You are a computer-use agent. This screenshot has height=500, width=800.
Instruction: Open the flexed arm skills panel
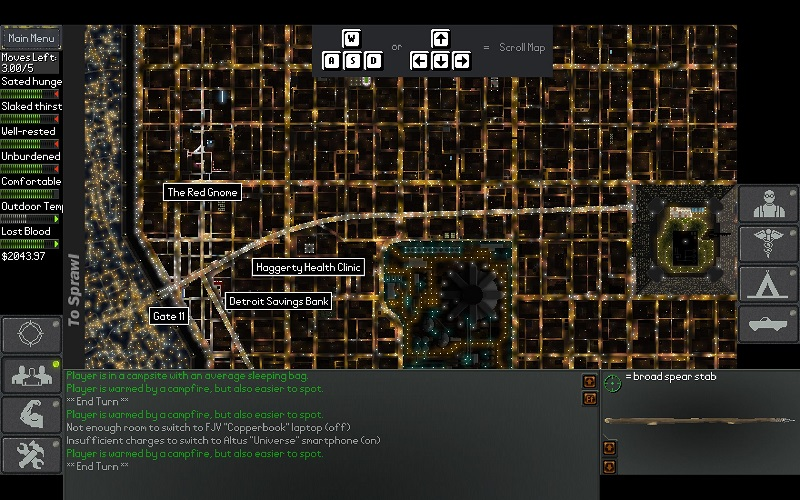pyautogui.click(x=30, y=414)
